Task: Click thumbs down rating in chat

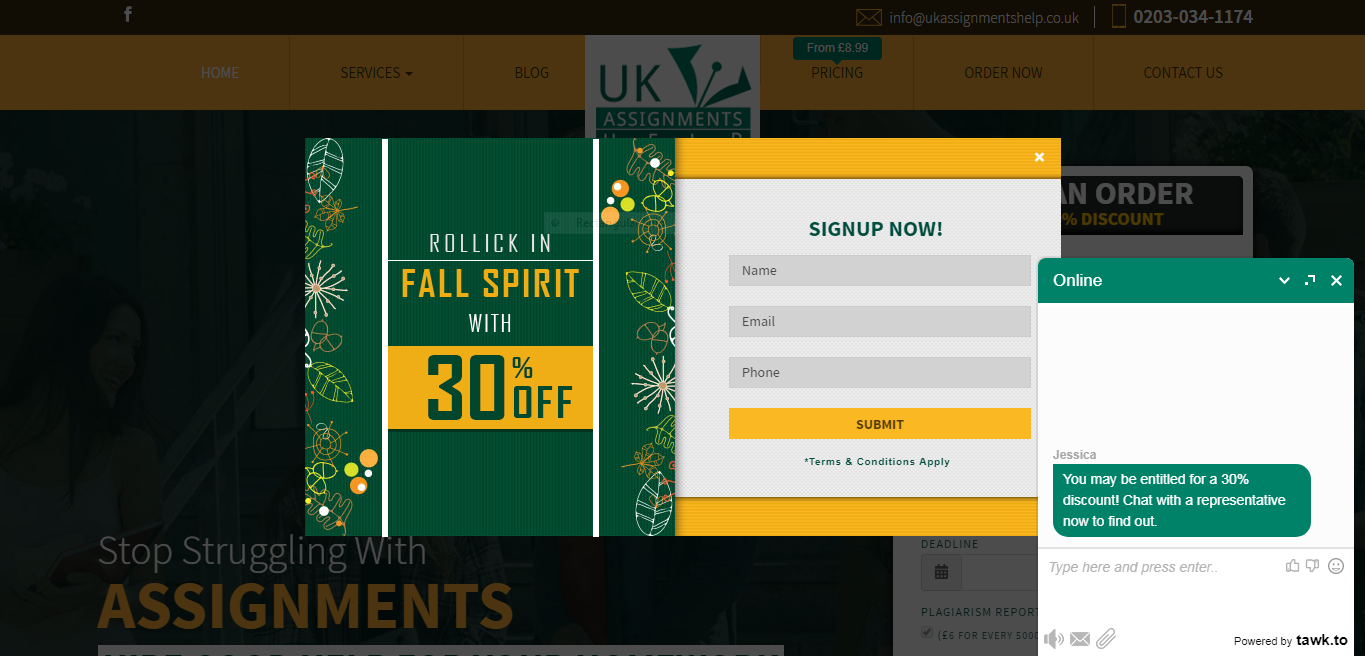Action: coord(1313,566)
